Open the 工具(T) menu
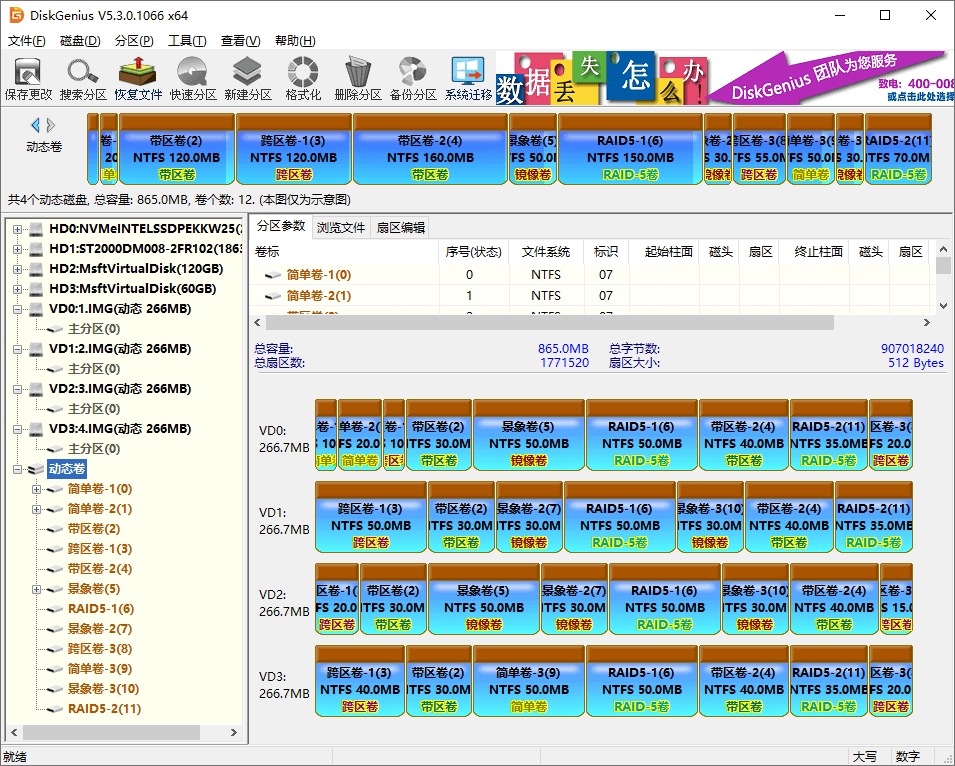955x766 pixels. click(x=186, y=41)
